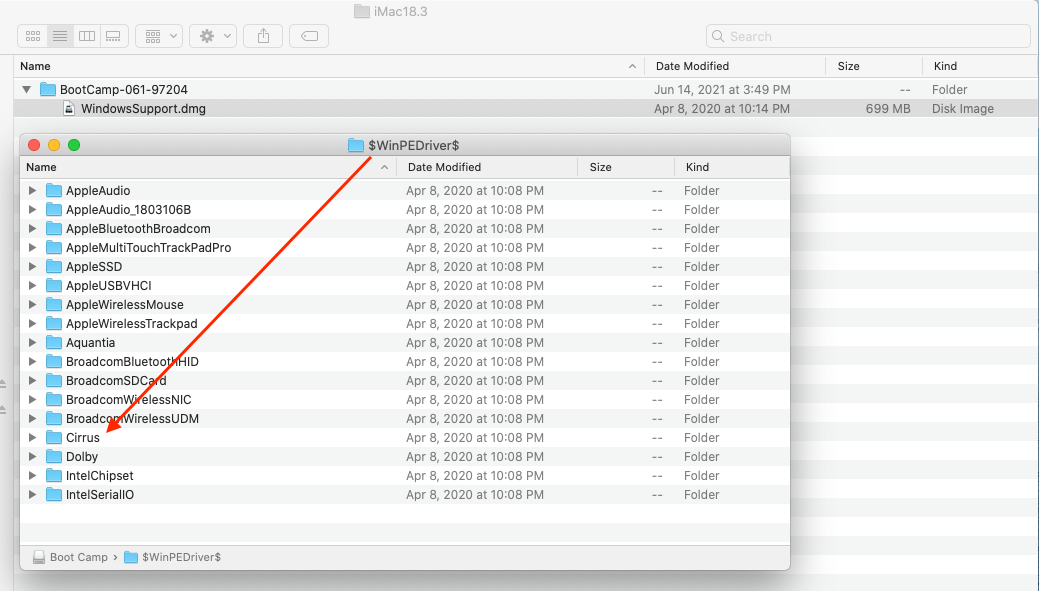Select WindowsSupport.dmg disk image icon
The image size is (1039, 591).
click(x=69, y=108)
